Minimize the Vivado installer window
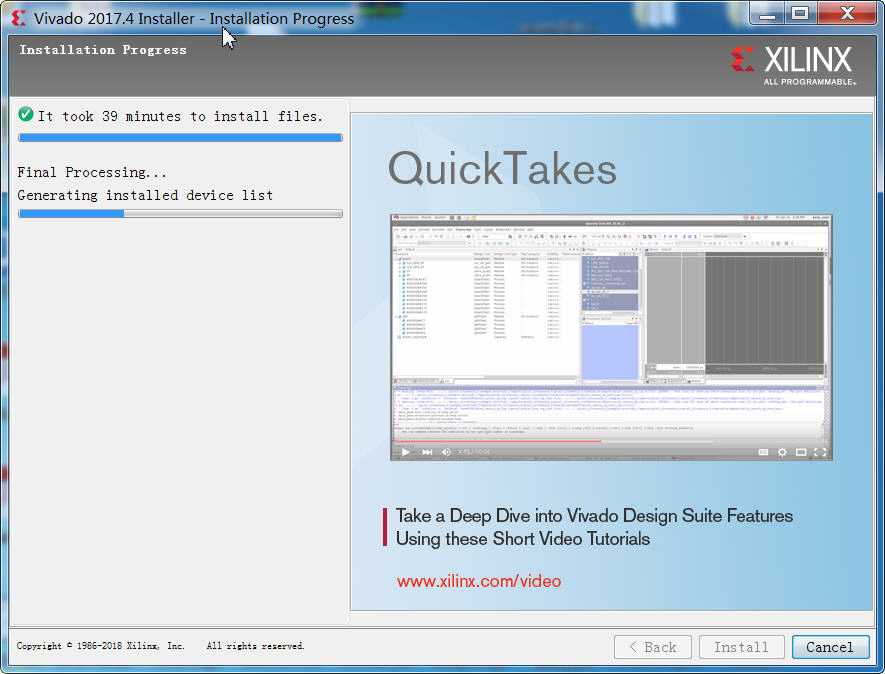The height and width of the screenshot is (674, 885). pyautogui.click(x=766, y=14)
